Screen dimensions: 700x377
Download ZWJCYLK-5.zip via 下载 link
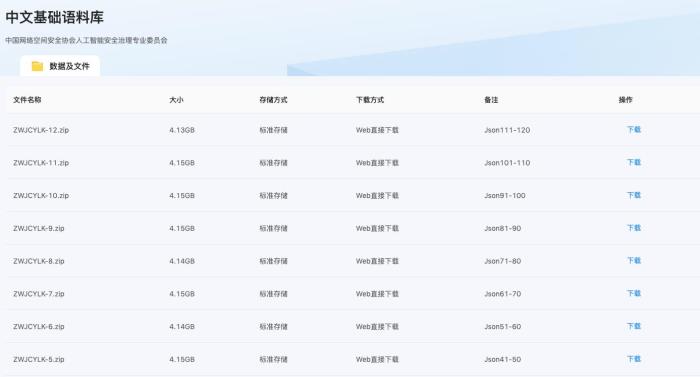coord(633,359)
